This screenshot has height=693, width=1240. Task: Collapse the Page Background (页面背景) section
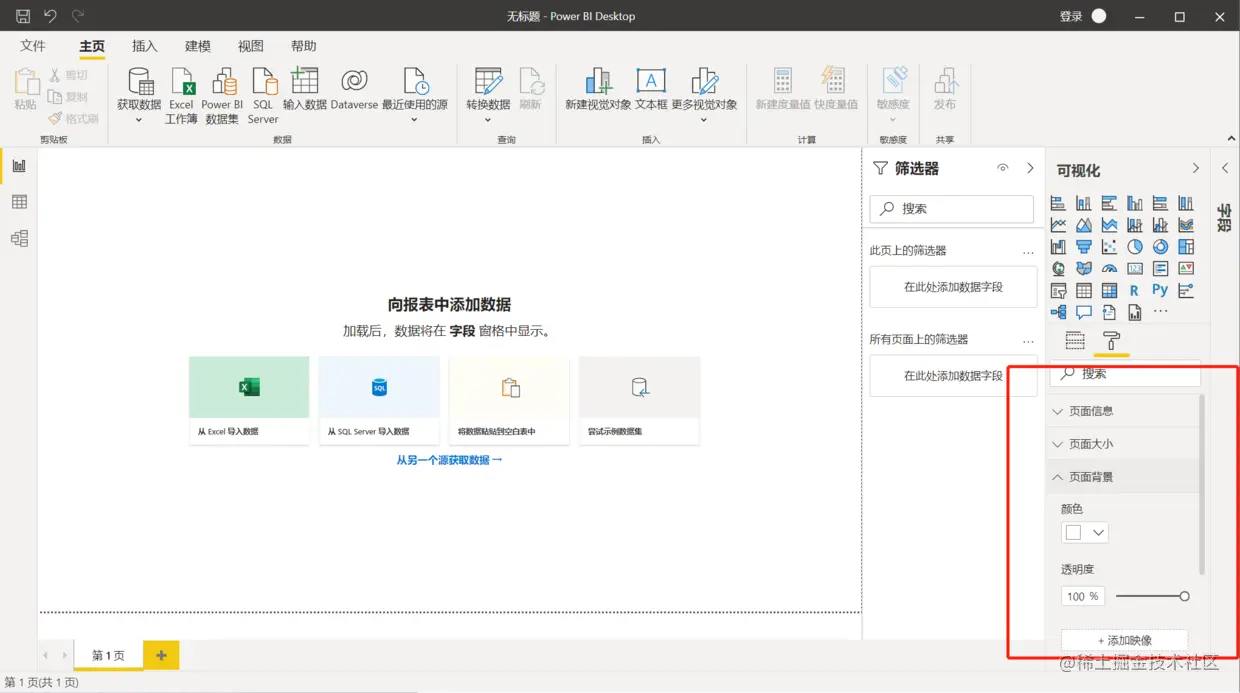1125,477
